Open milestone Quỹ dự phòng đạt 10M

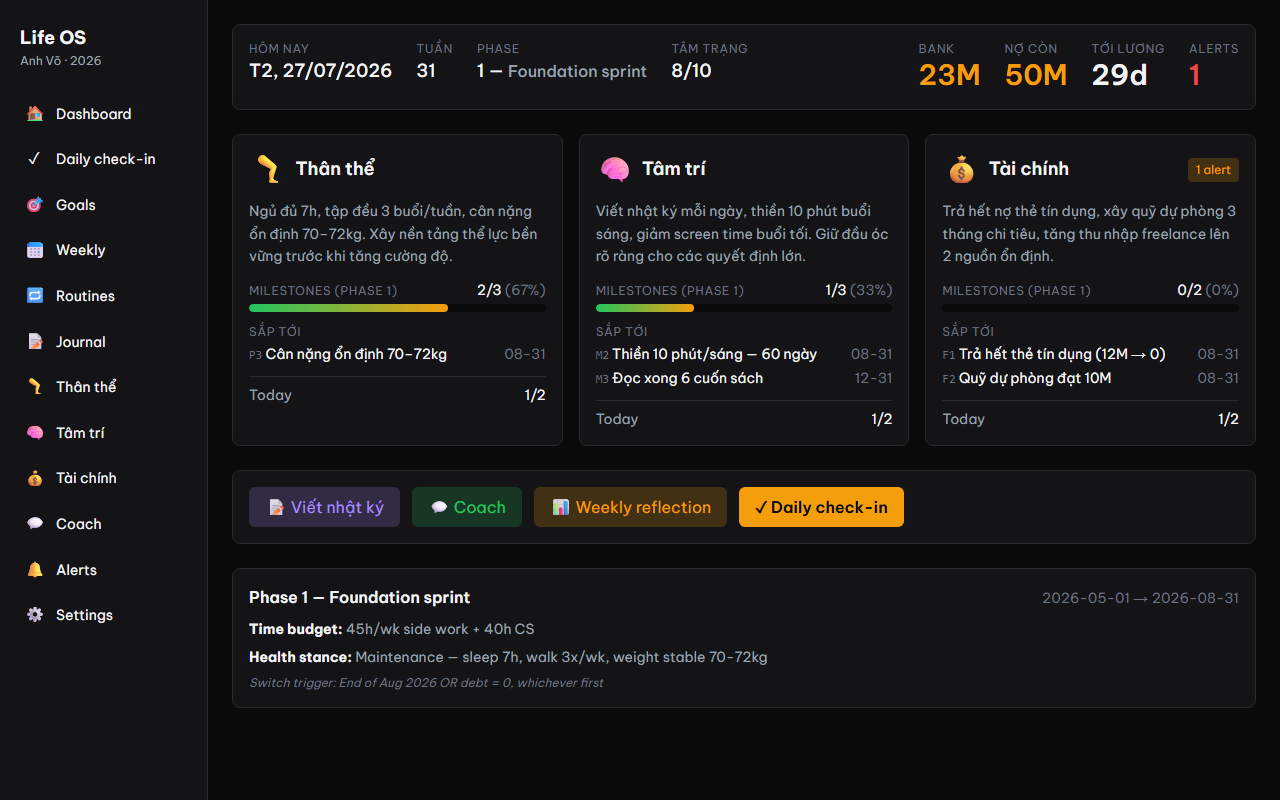[1090, 378]
